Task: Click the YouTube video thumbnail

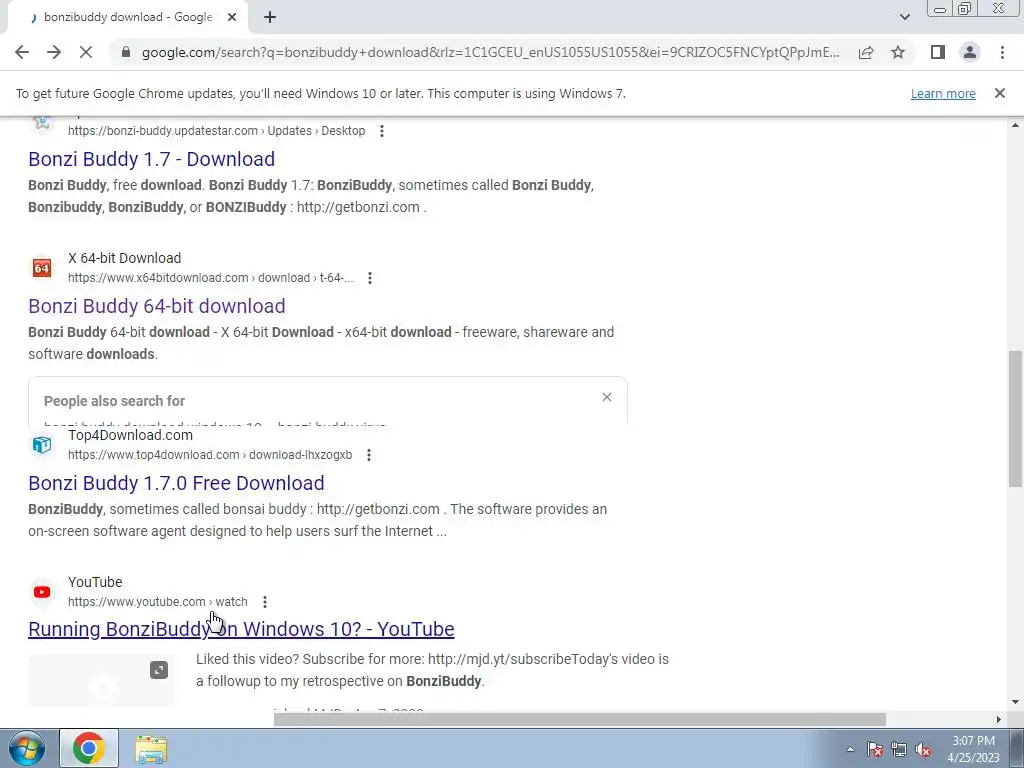Action: coord(102,680)
